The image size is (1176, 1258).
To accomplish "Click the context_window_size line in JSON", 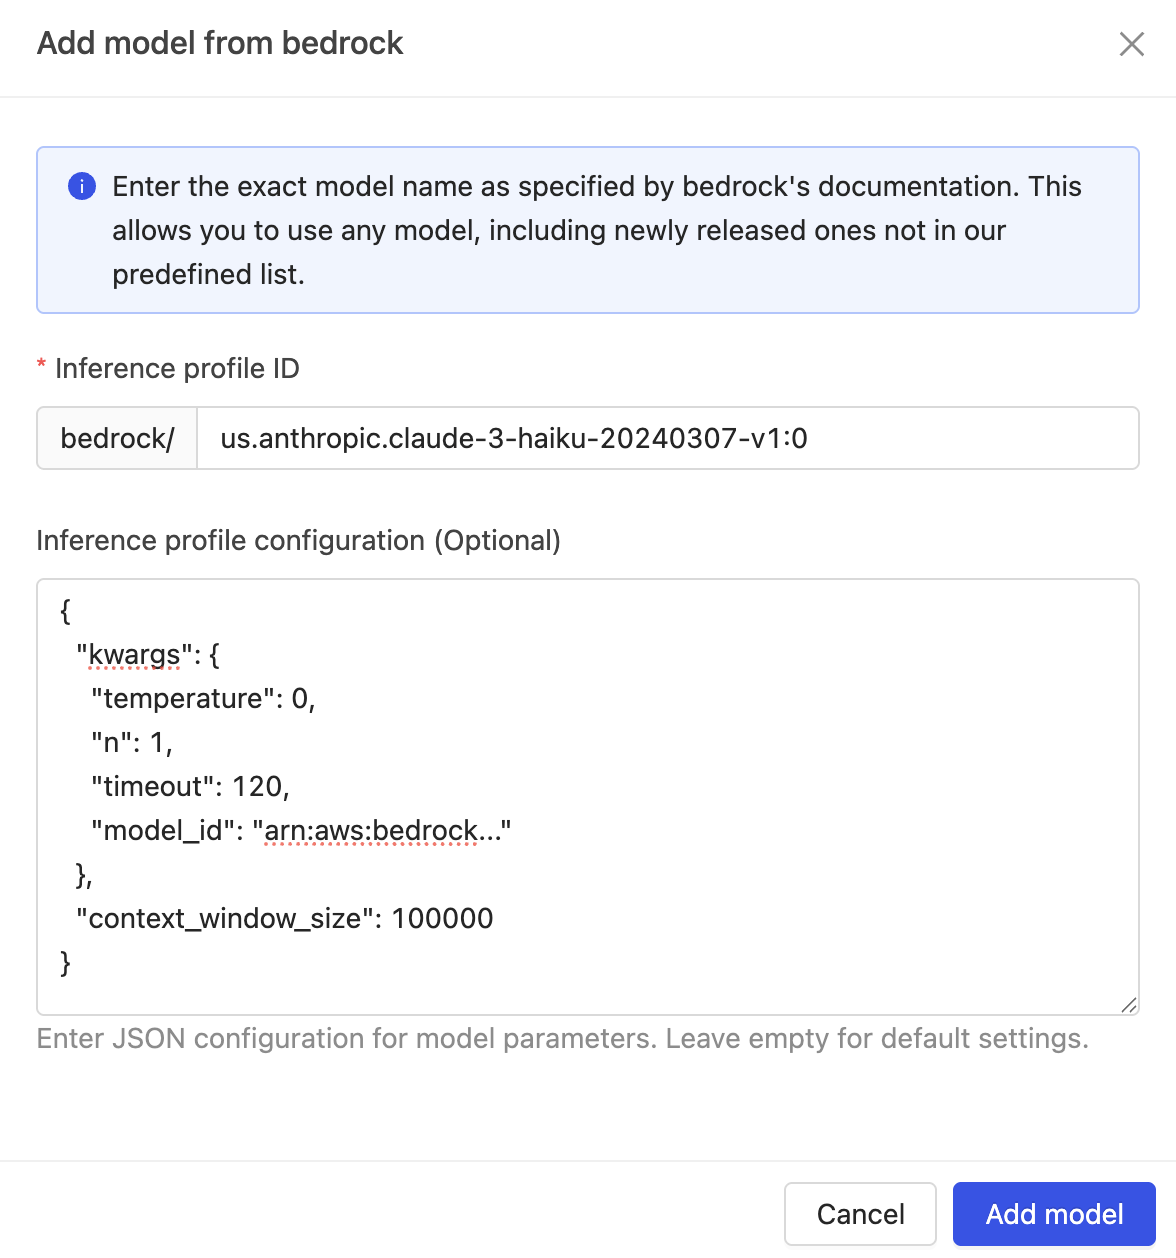I will coord(284,918).
